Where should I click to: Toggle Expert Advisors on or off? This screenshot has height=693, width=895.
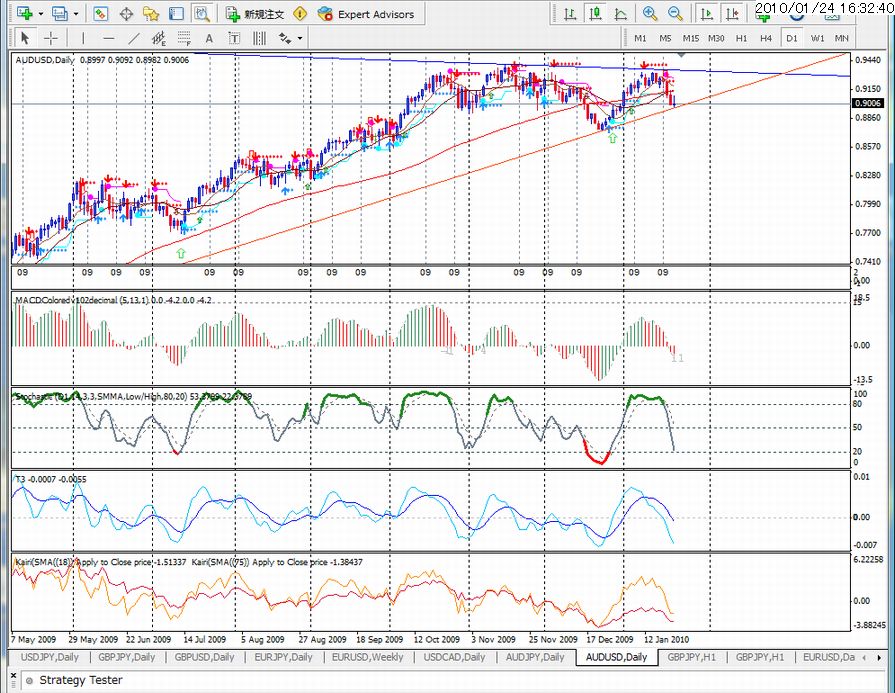(366, 14)
